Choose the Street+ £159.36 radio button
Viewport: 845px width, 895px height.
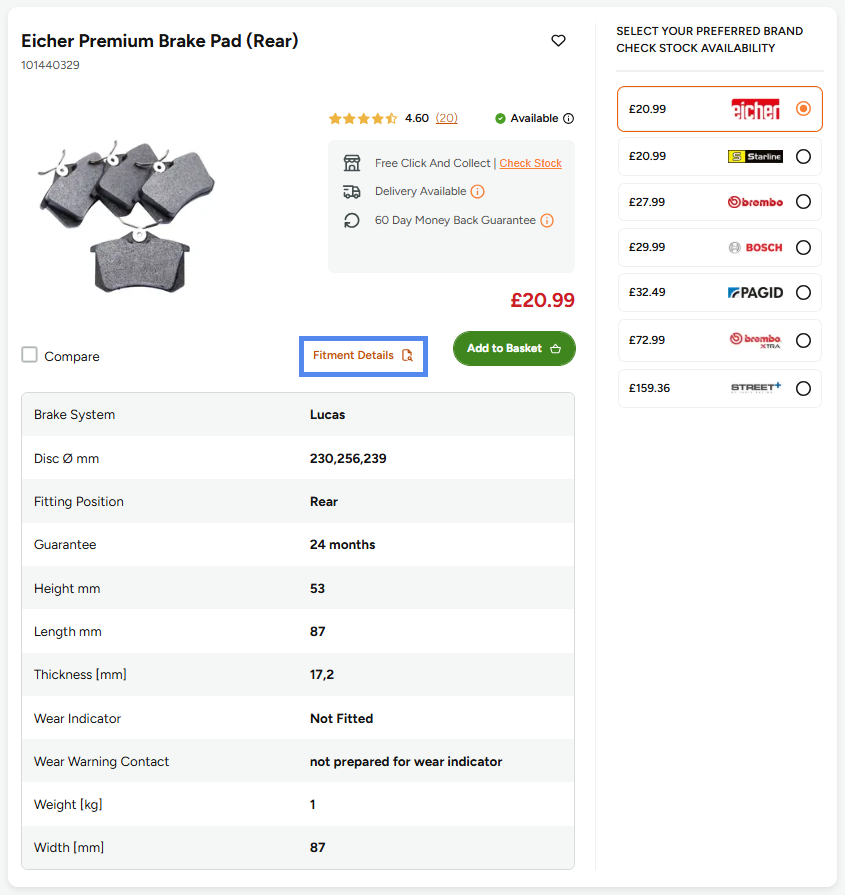803,388
